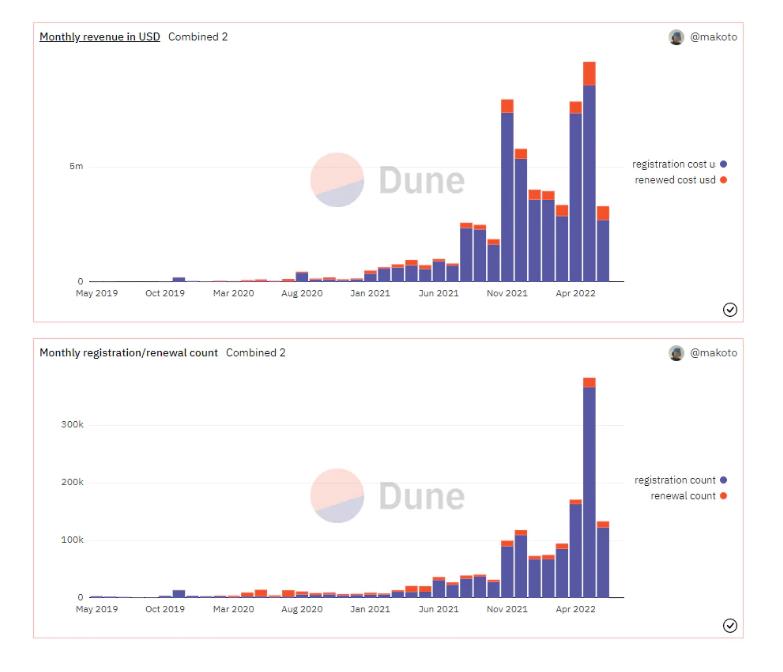Click the makoto avatar on the revenue chart
Image resolution: width=783 pixels, height=672 pixels.
(676, 37)
